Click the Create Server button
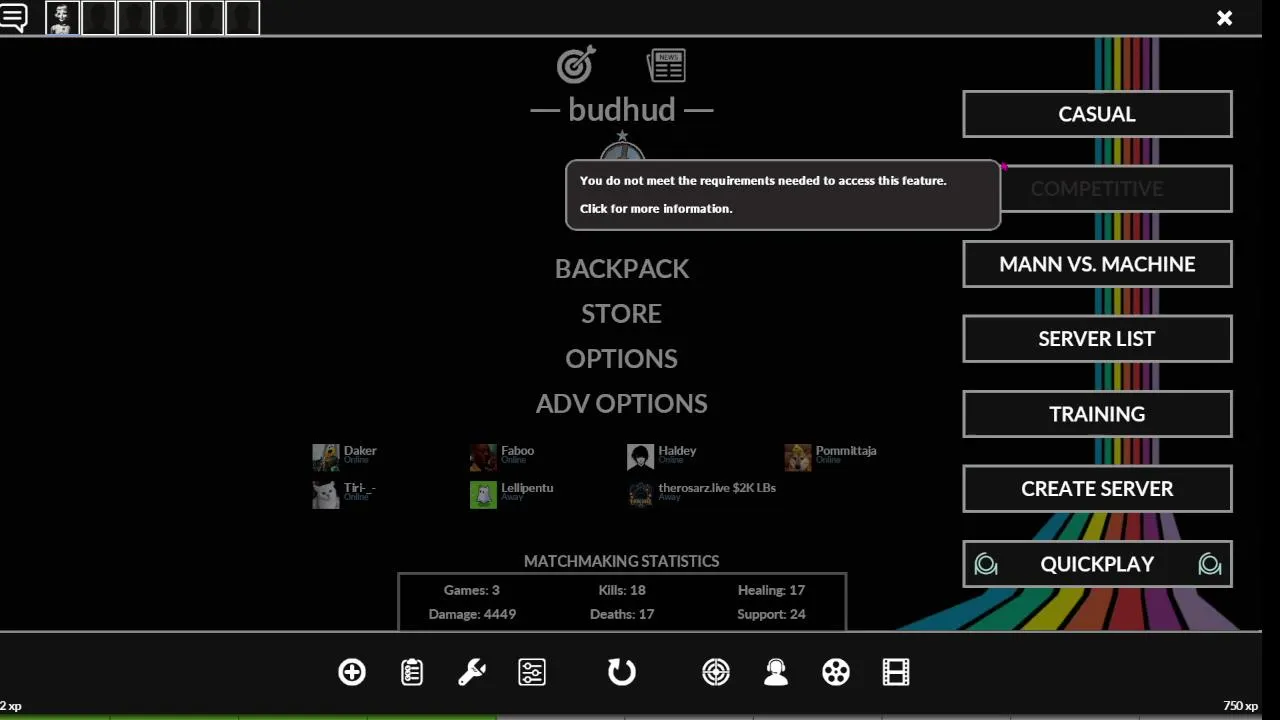The width and height of the screenshot is (1280, 720). coord(1097,489)
